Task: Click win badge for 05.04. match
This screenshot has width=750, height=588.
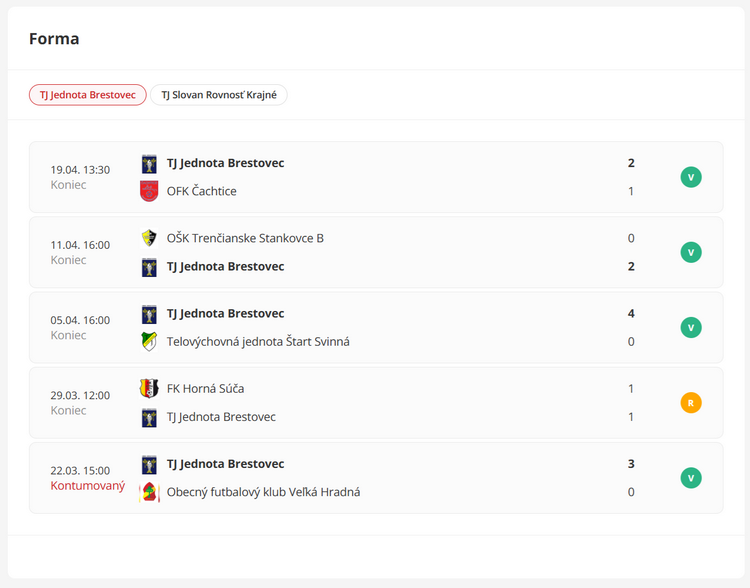Action: click(691, 328)
